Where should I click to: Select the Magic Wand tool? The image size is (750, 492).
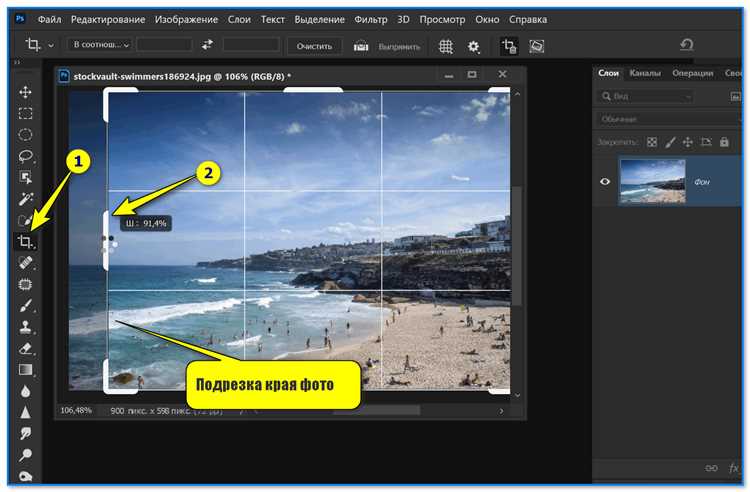pos(26,198)
